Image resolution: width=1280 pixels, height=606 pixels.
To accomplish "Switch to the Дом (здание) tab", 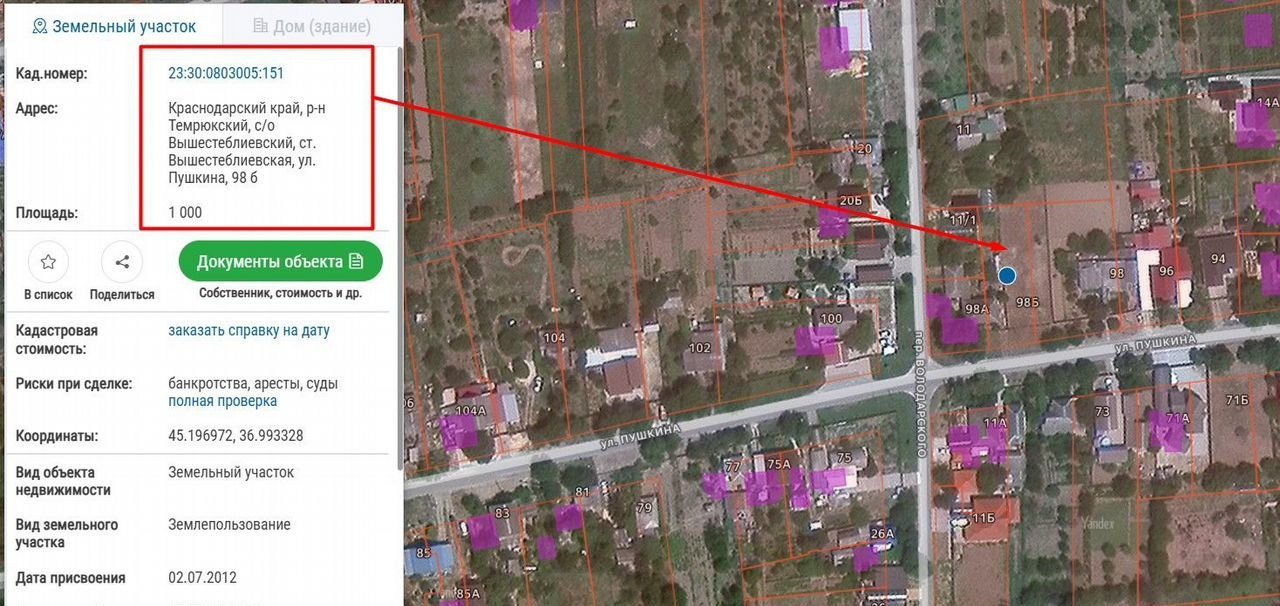I will click(311, 26).
